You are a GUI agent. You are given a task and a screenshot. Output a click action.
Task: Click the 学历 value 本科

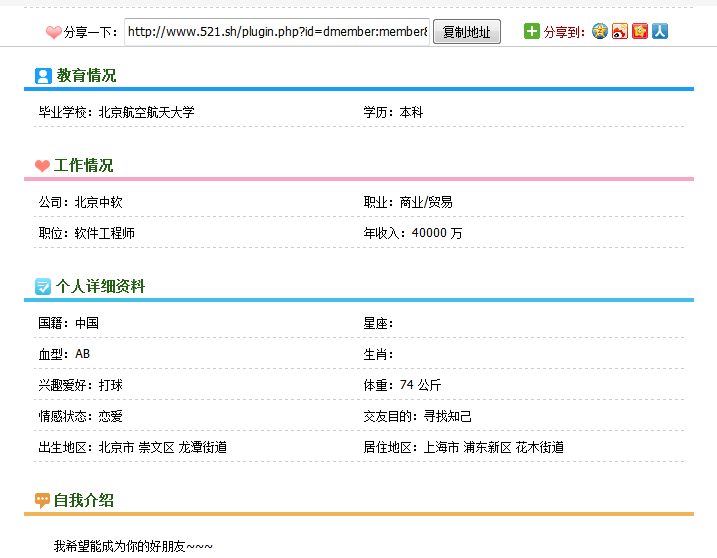tap(411, 112)
